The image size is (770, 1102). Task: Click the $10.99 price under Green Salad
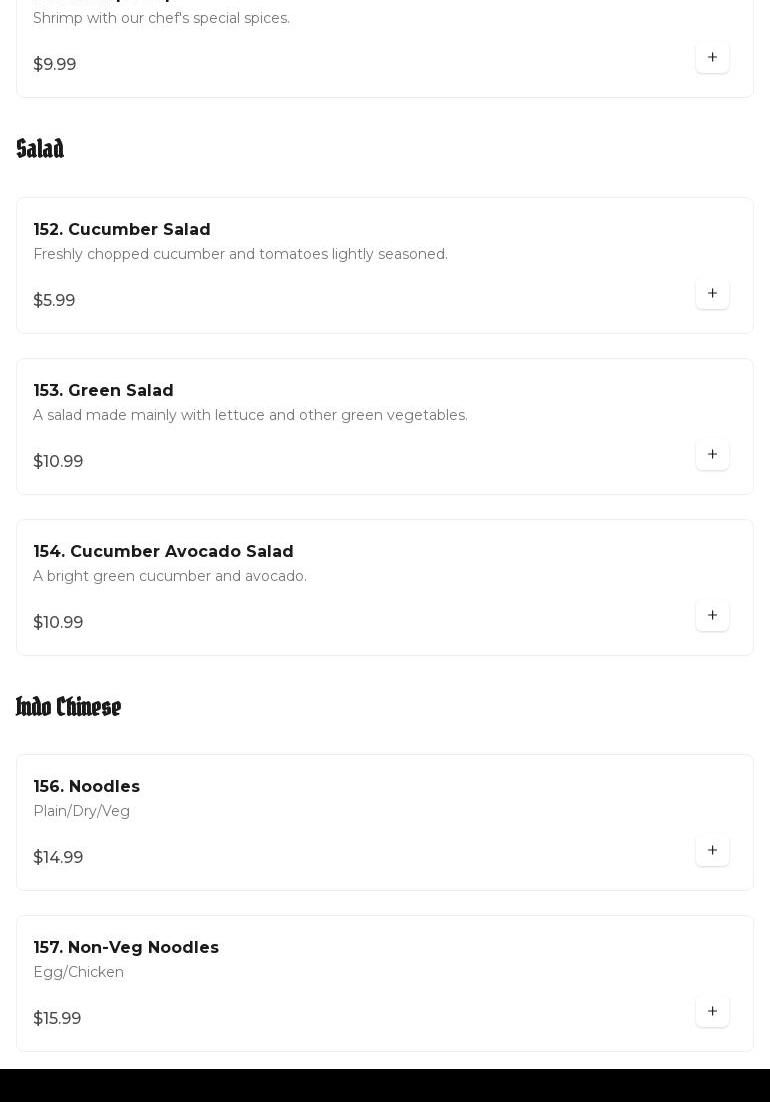58,462
